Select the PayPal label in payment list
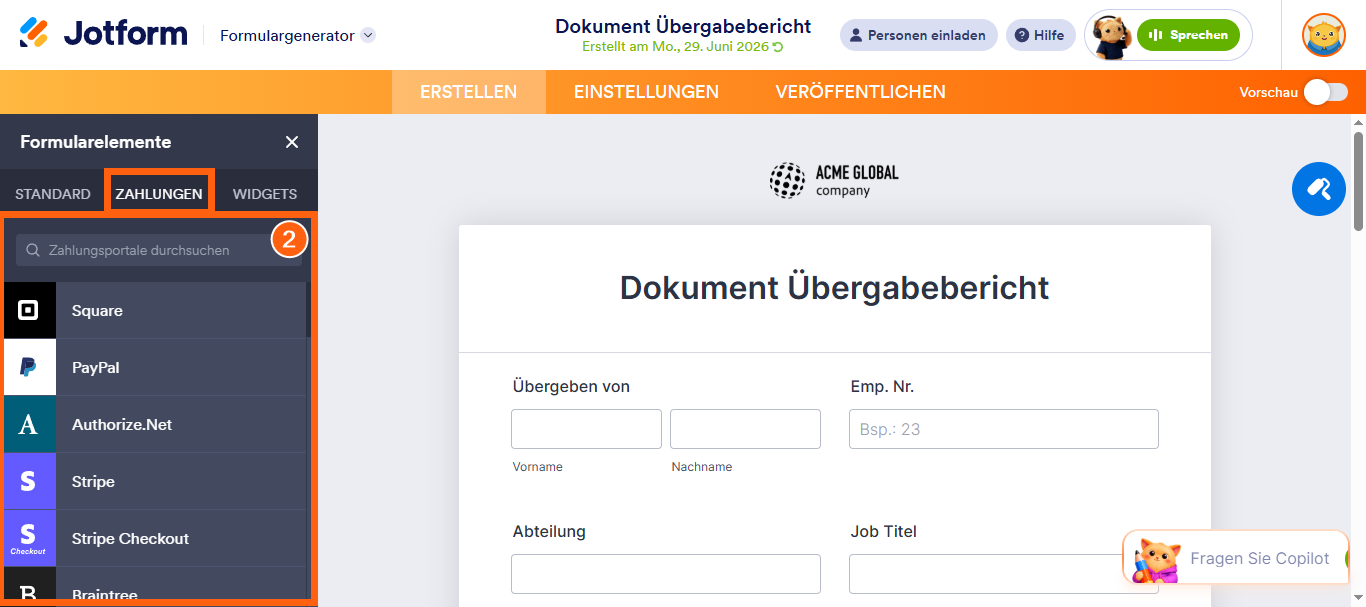 [x=95, y=368]
